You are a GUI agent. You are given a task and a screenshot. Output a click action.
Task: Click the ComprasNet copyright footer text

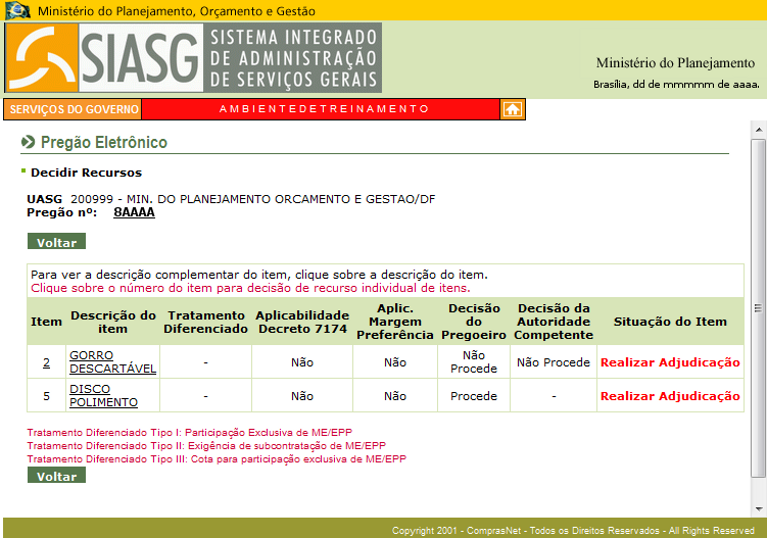pyautogui.click(x=573, y=531)
